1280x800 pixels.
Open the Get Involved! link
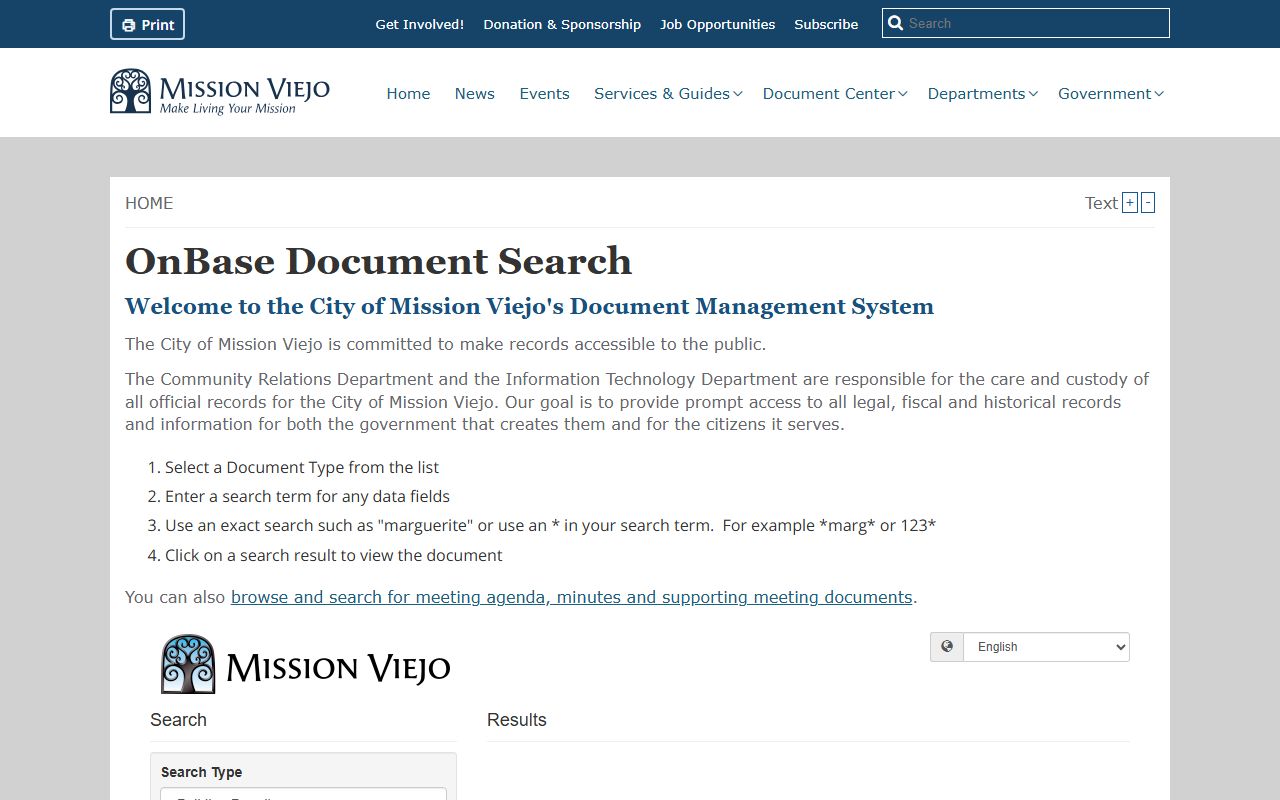(419, 24)
